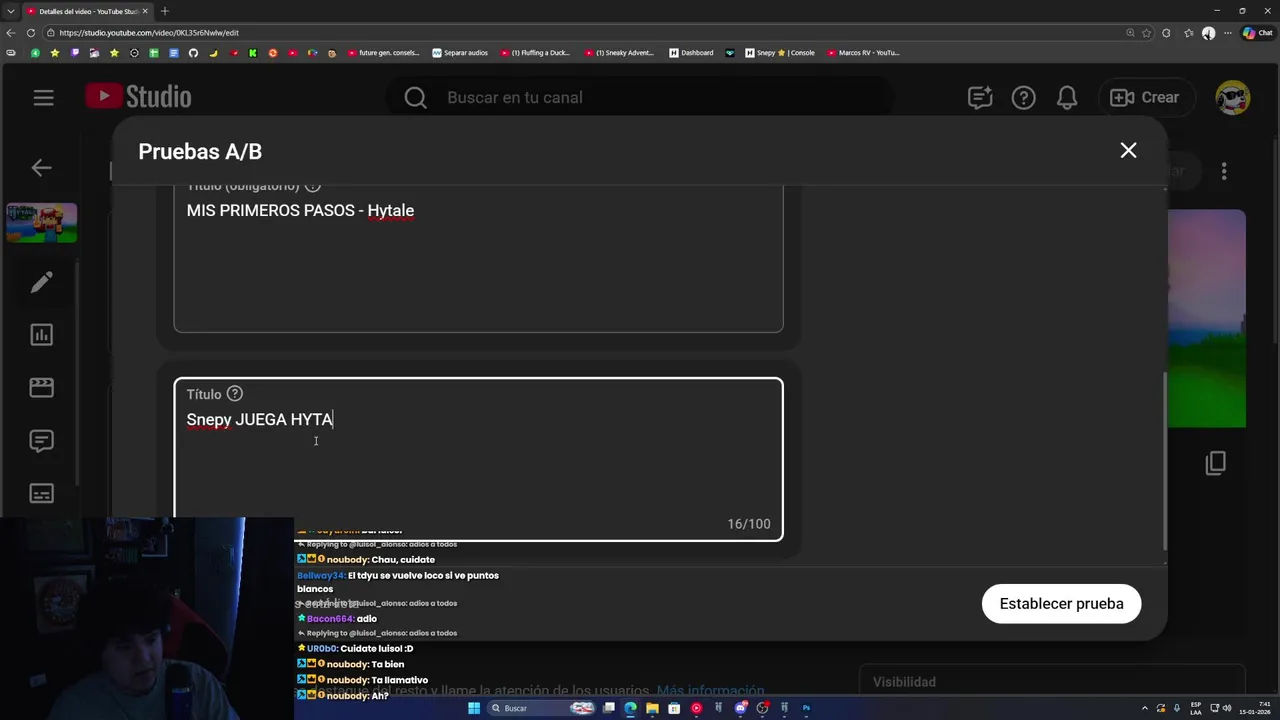Click the browser address bar URL
Image resolution: width=1280 pixels, height=720 pixels.
[148, 32]
